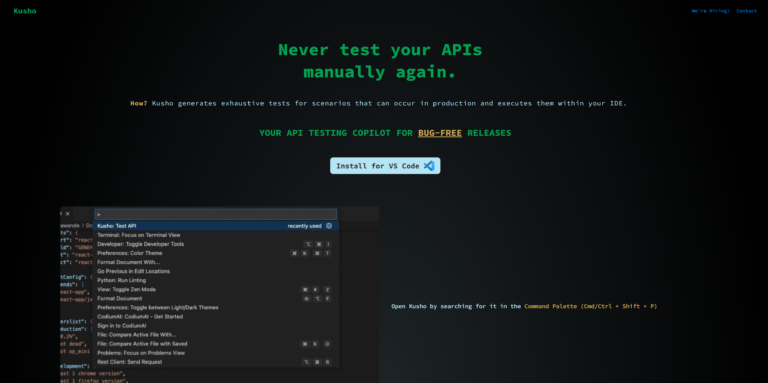Close the editor tab with X icon
The width and height of the screenshot is (768, 383).
pos(68,214)
